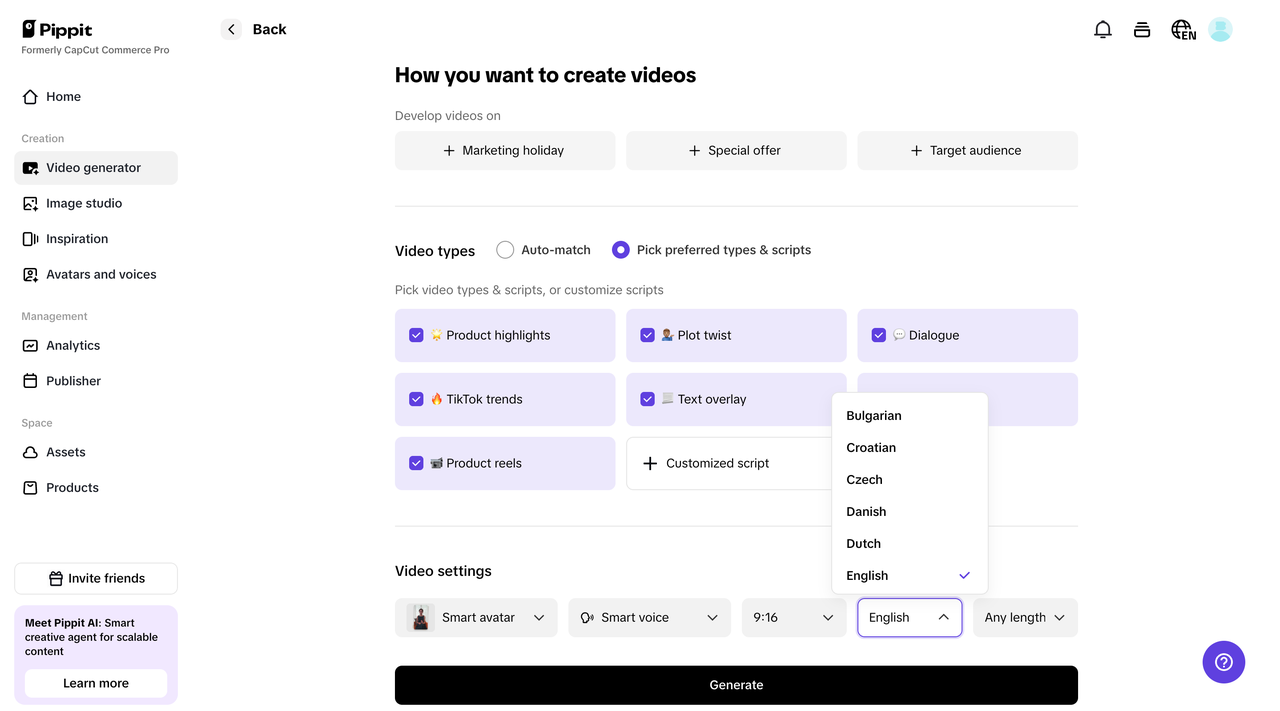Screen dimensions: 1280x711
Task: Open the Image studio sidebar icon
Action: click(84, 203)
